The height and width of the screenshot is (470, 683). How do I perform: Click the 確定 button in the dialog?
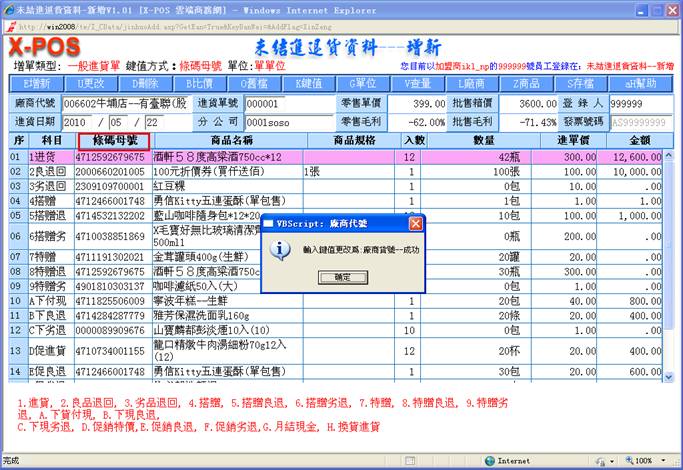click(x=342, y=276)
